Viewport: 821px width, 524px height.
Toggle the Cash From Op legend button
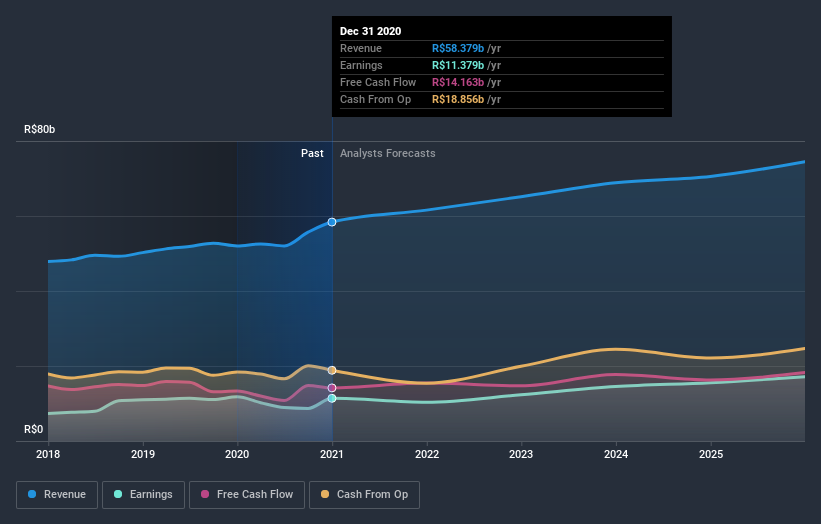tap(364, 495)
